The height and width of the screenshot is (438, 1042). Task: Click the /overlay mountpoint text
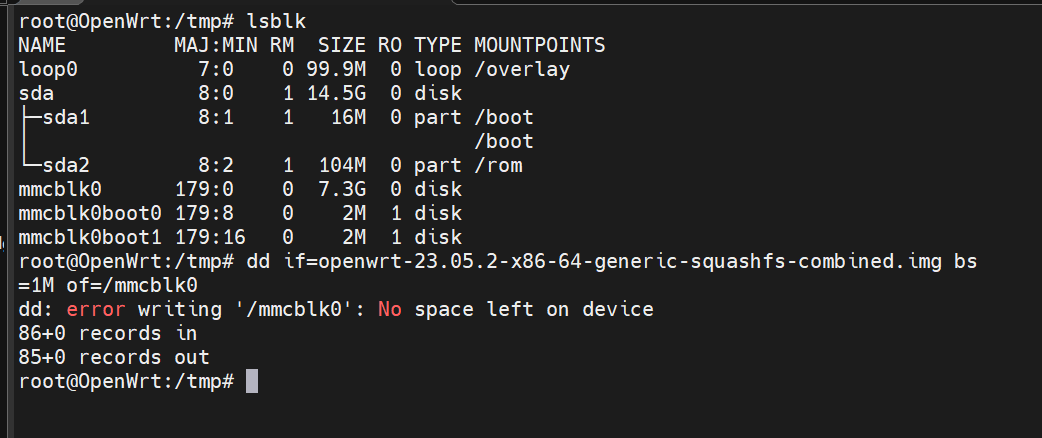(x=522, y=69)
